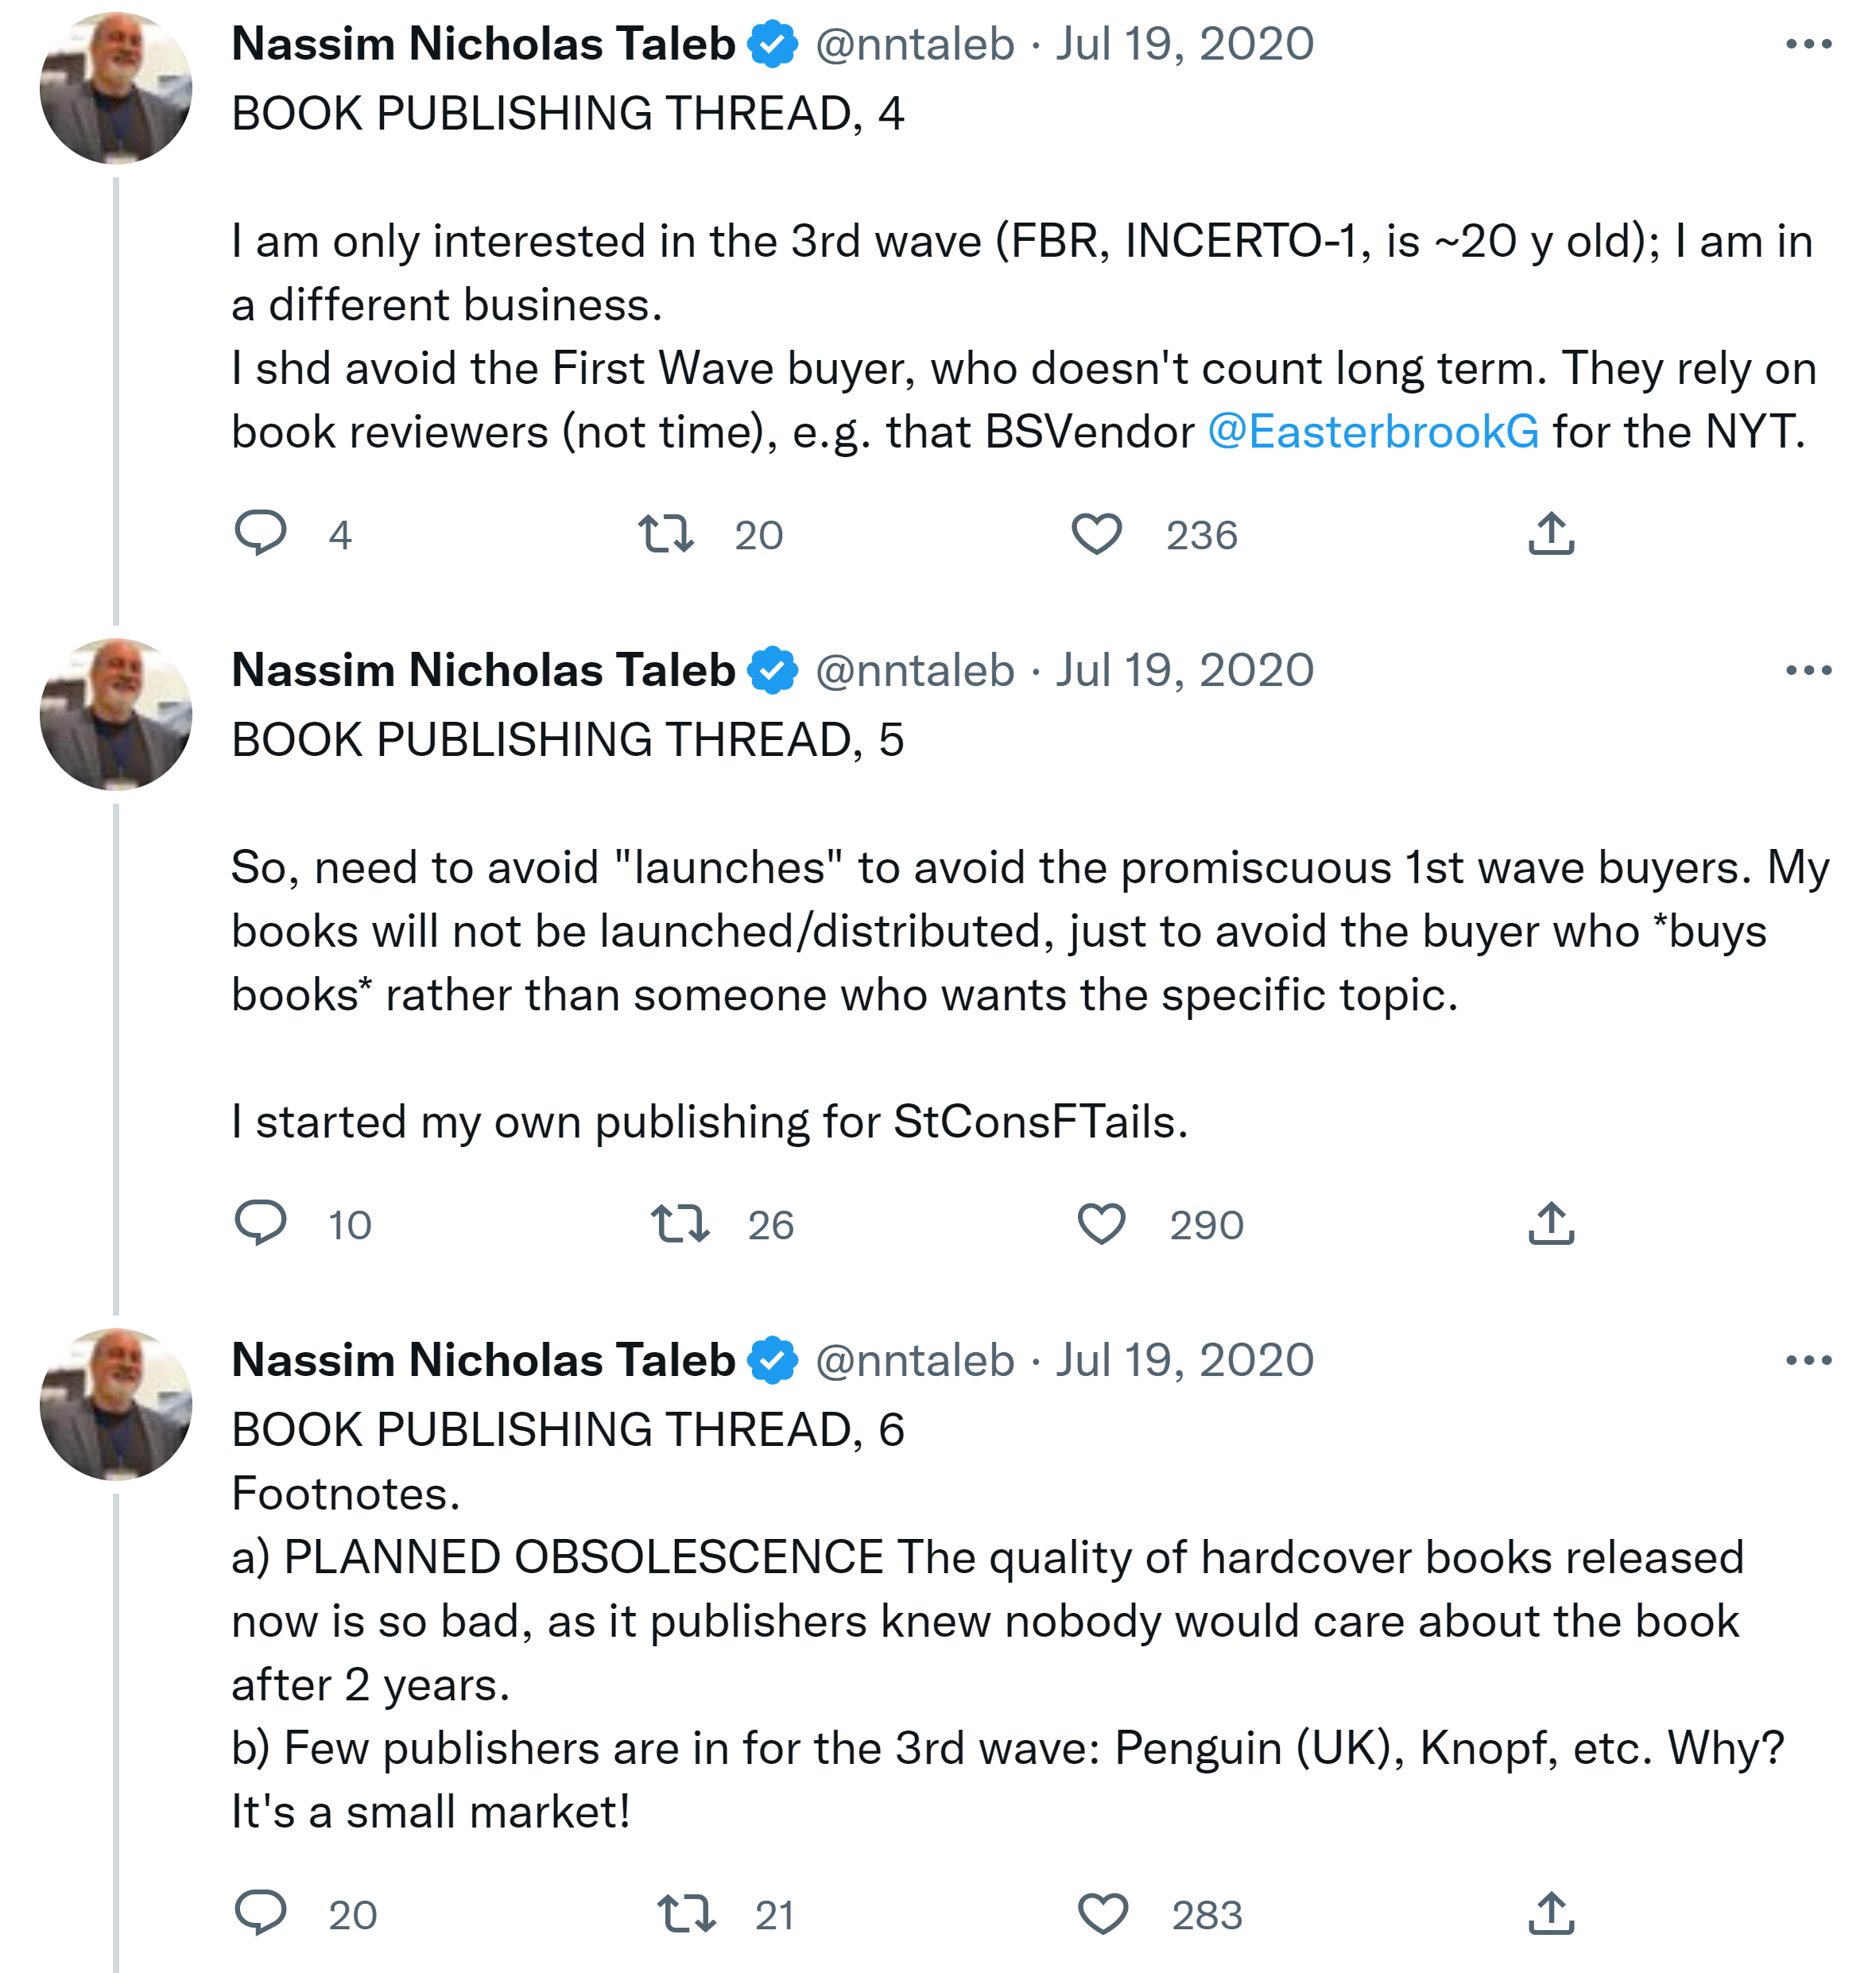Screen dimensions: 1876x1973
Task: Click Nassim Nicholas Taleb name on thread 6
Action: point(484,1361)
